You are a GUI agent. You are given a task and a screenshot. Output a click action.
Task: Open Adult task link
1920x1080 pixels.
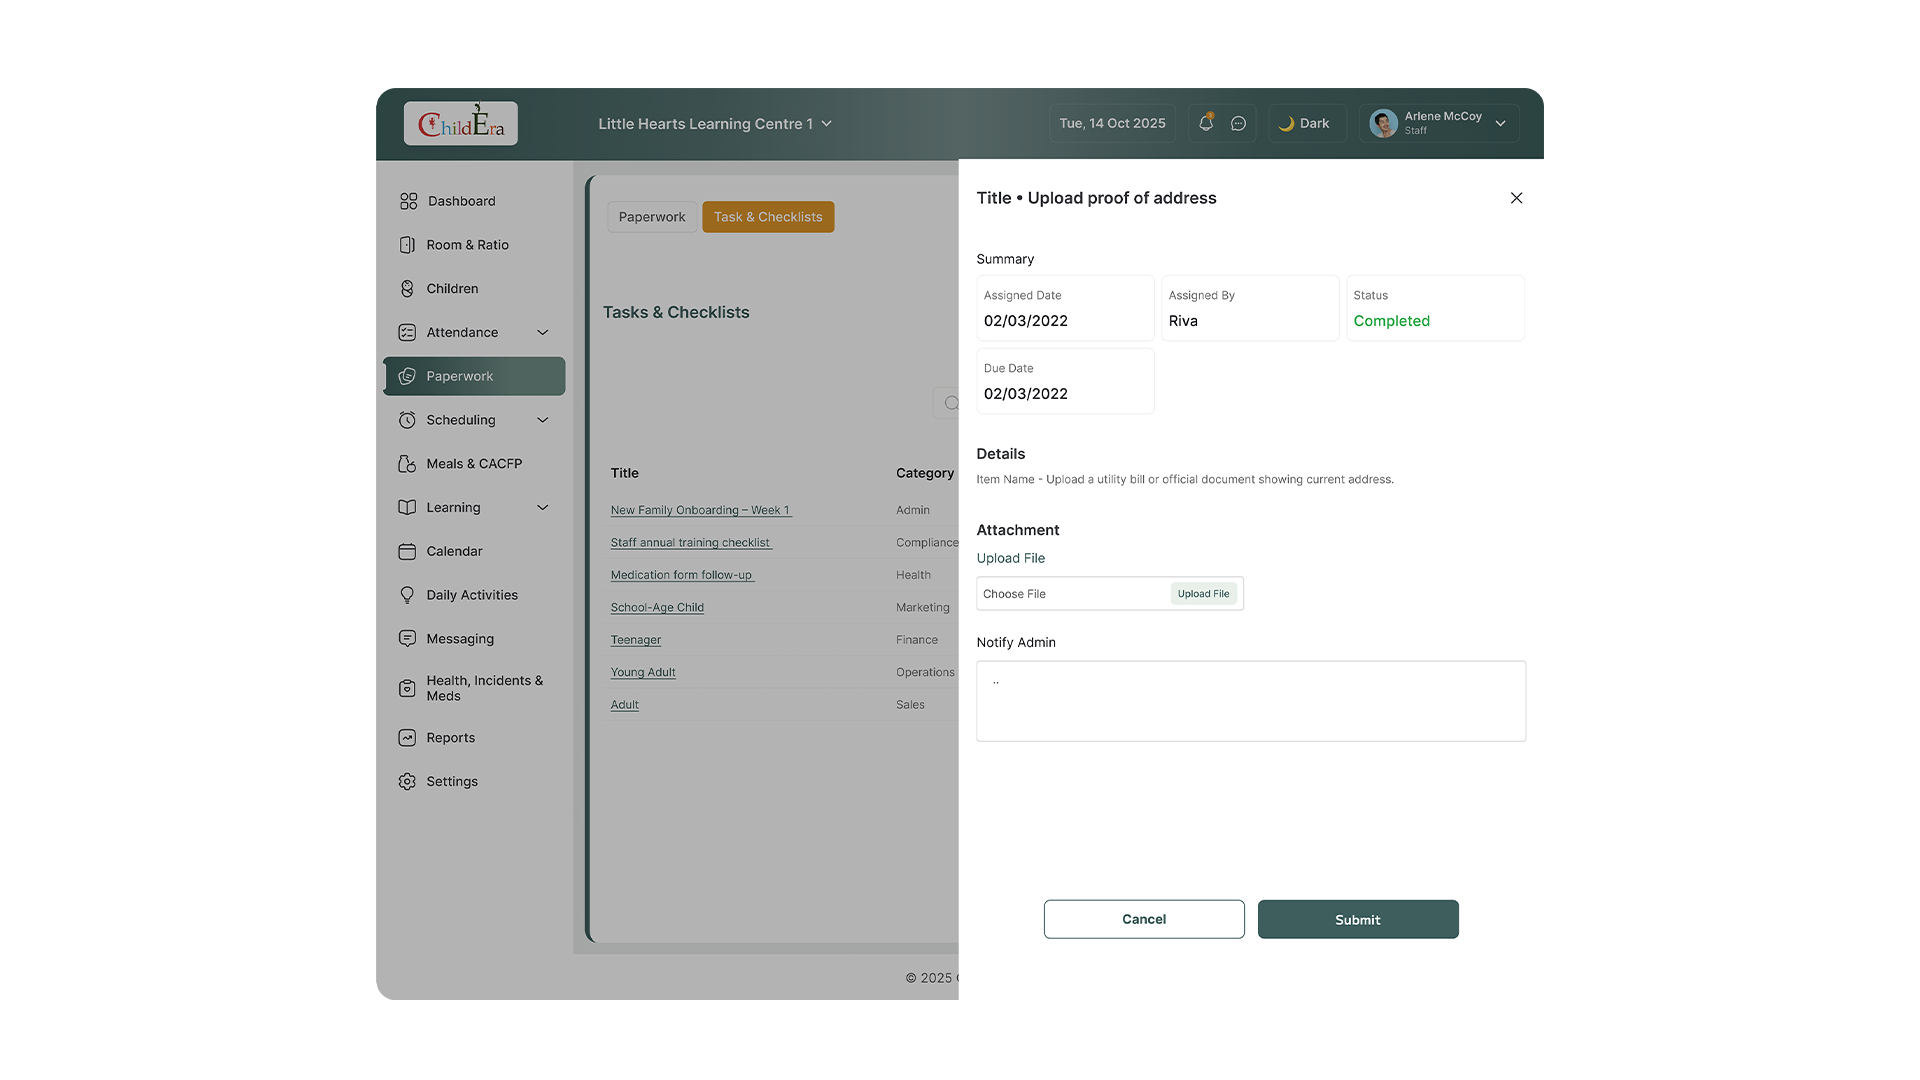pyautogui.click(x=625, y=705)
